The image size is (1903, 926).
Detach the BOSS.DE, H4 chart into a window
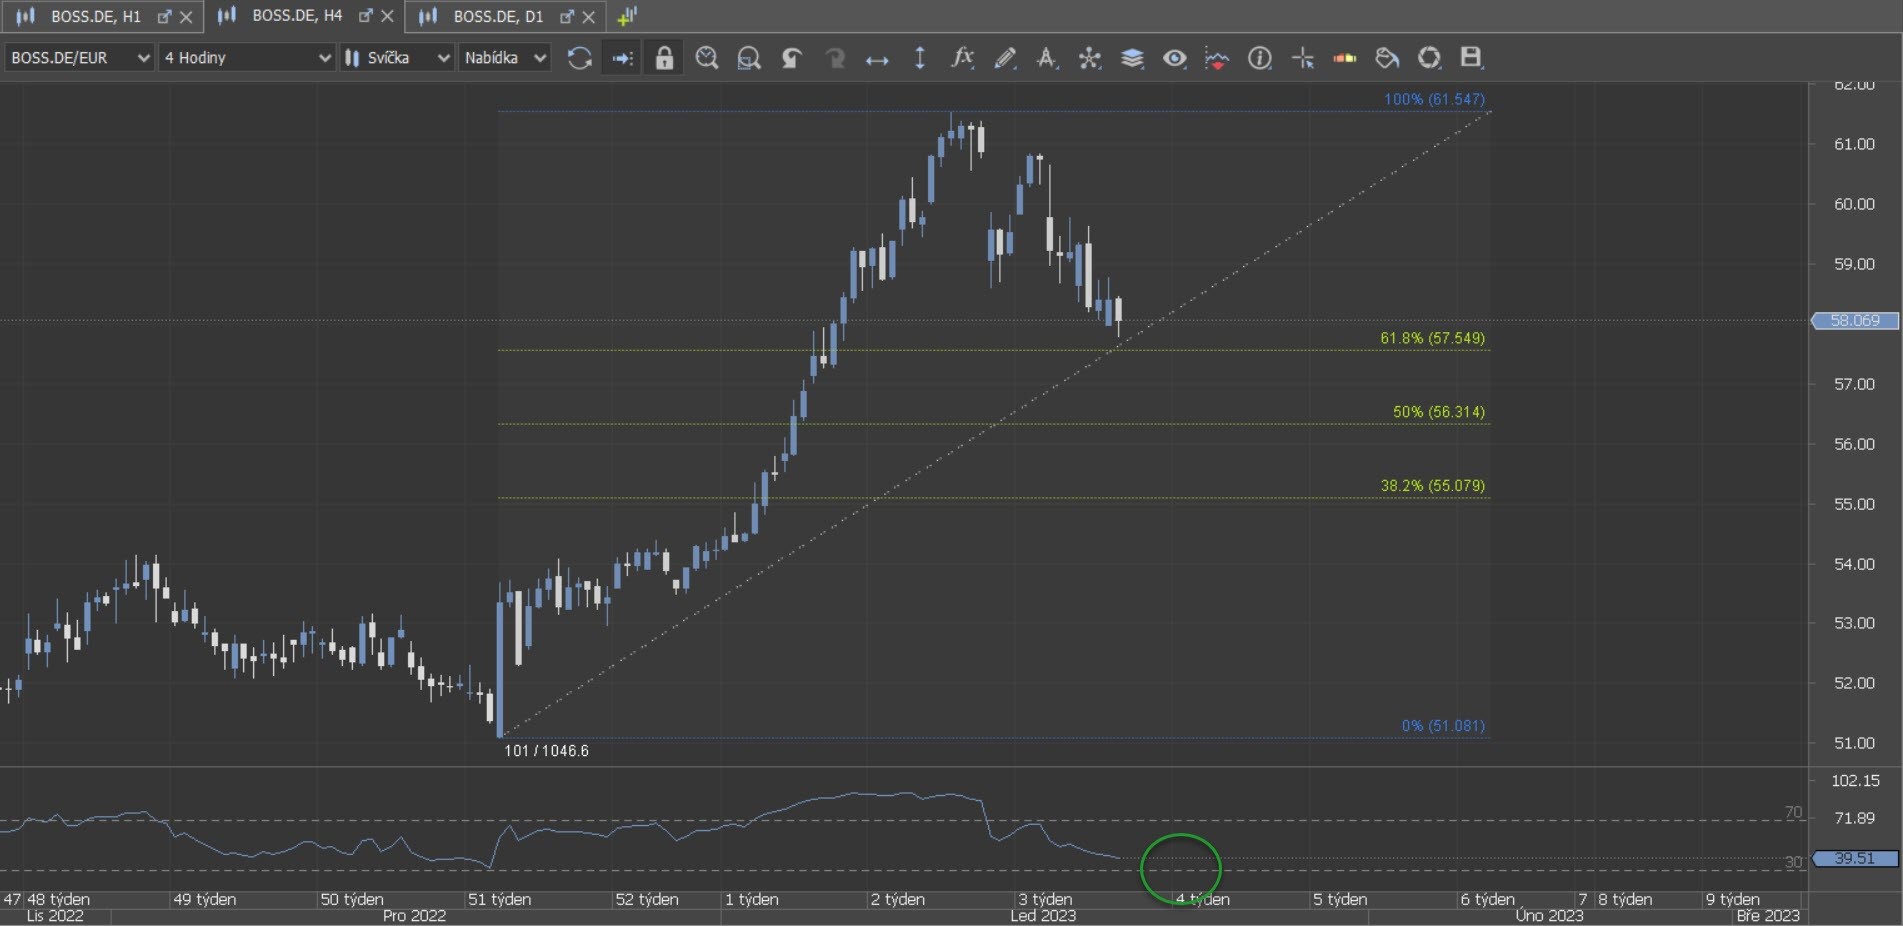pyautogui.click(x=365, y=17)
